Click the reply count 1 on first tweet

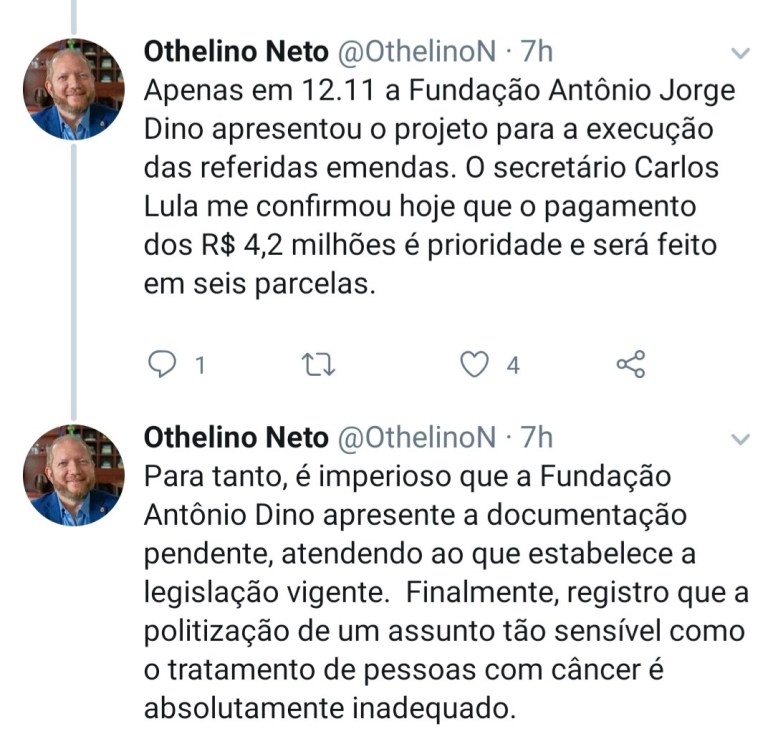200,365
